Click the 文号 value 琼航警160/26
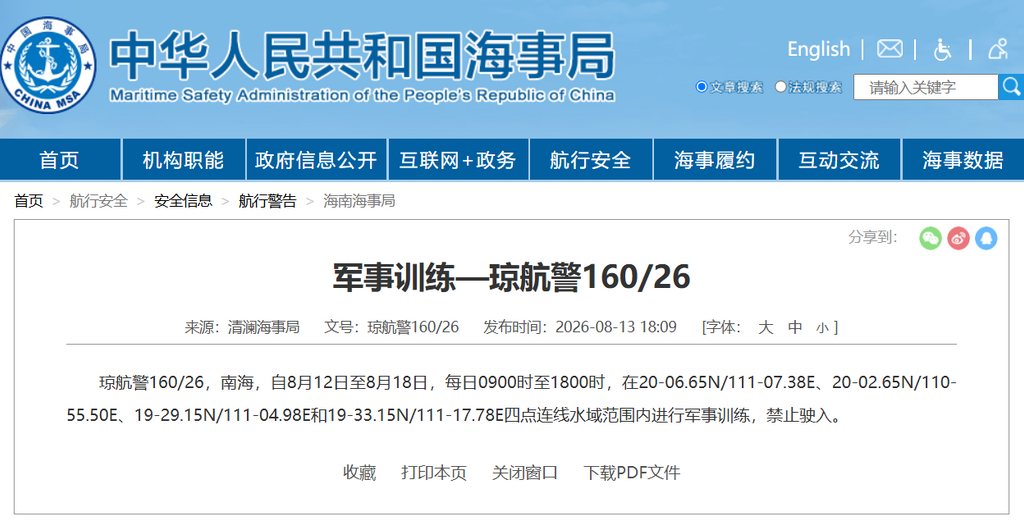Screen dimensions: 1024x521 [x=413, y=327]
